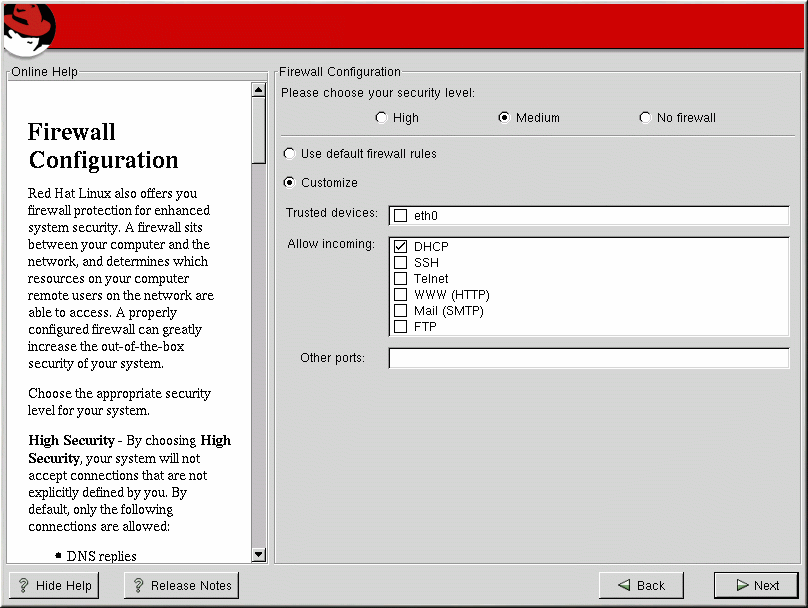
Task: Allow incoming WWW (HTTP) traffic
Action: [400, 294]
